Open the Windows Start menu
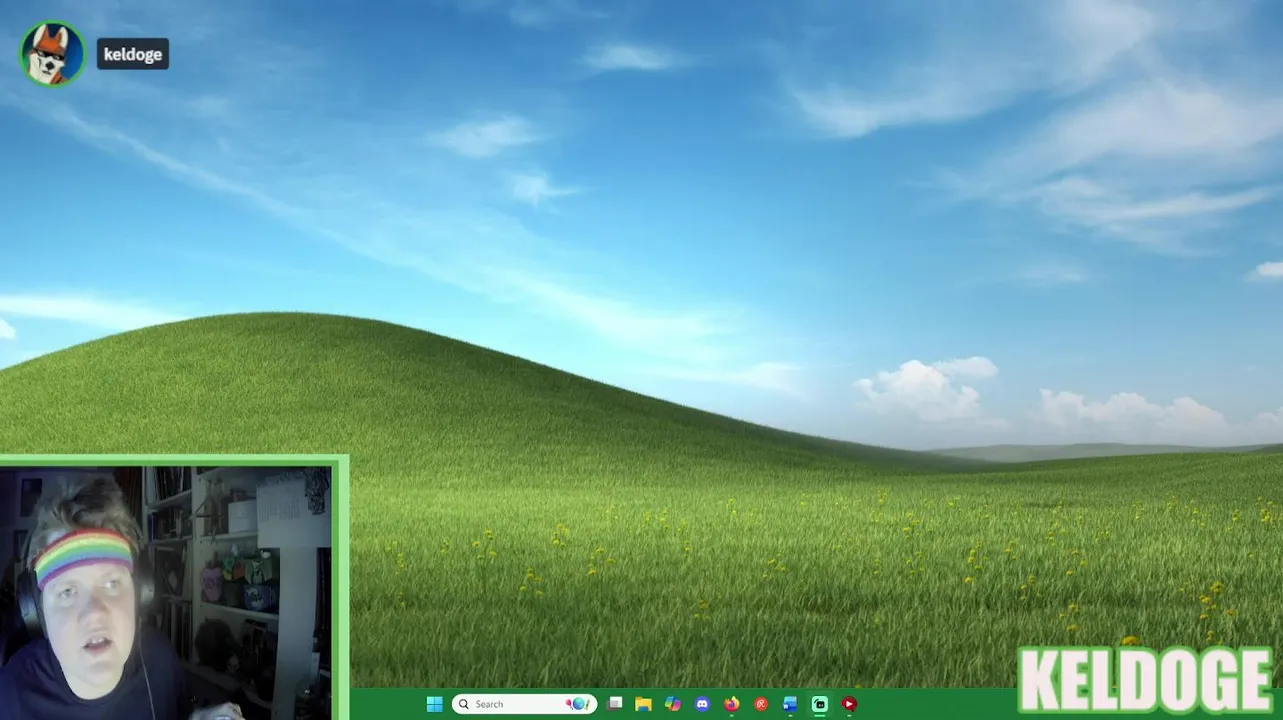The height and width of the screenshot is (720, 1283). [434, 704]
